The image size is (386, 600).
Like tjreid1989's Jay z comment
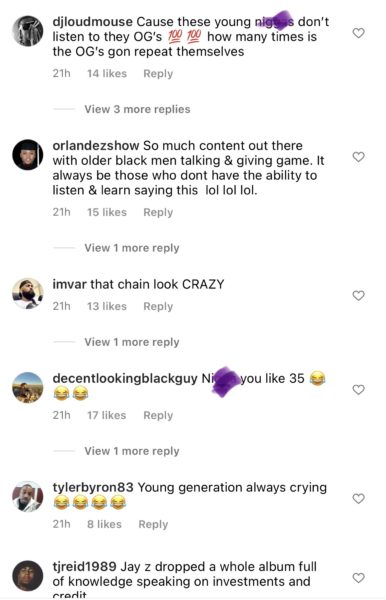pyautogui.click(x=358, y=578)
